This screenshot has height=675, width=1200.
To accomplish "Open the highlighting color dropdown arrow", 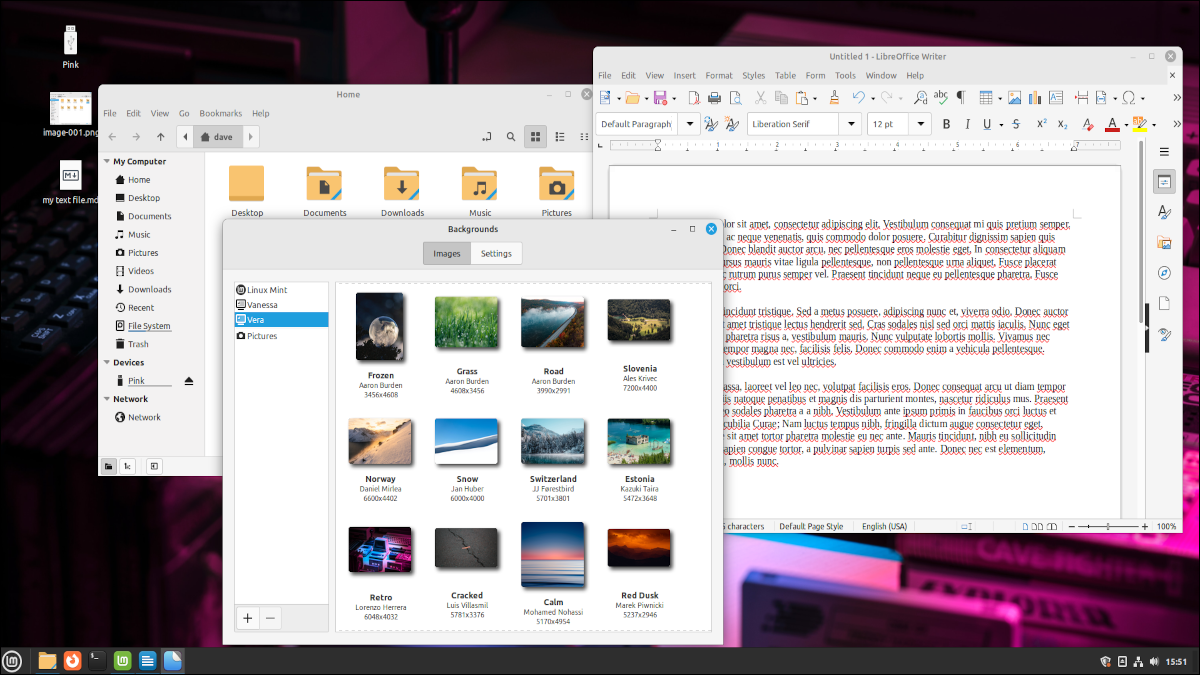I will (1153, 125).
